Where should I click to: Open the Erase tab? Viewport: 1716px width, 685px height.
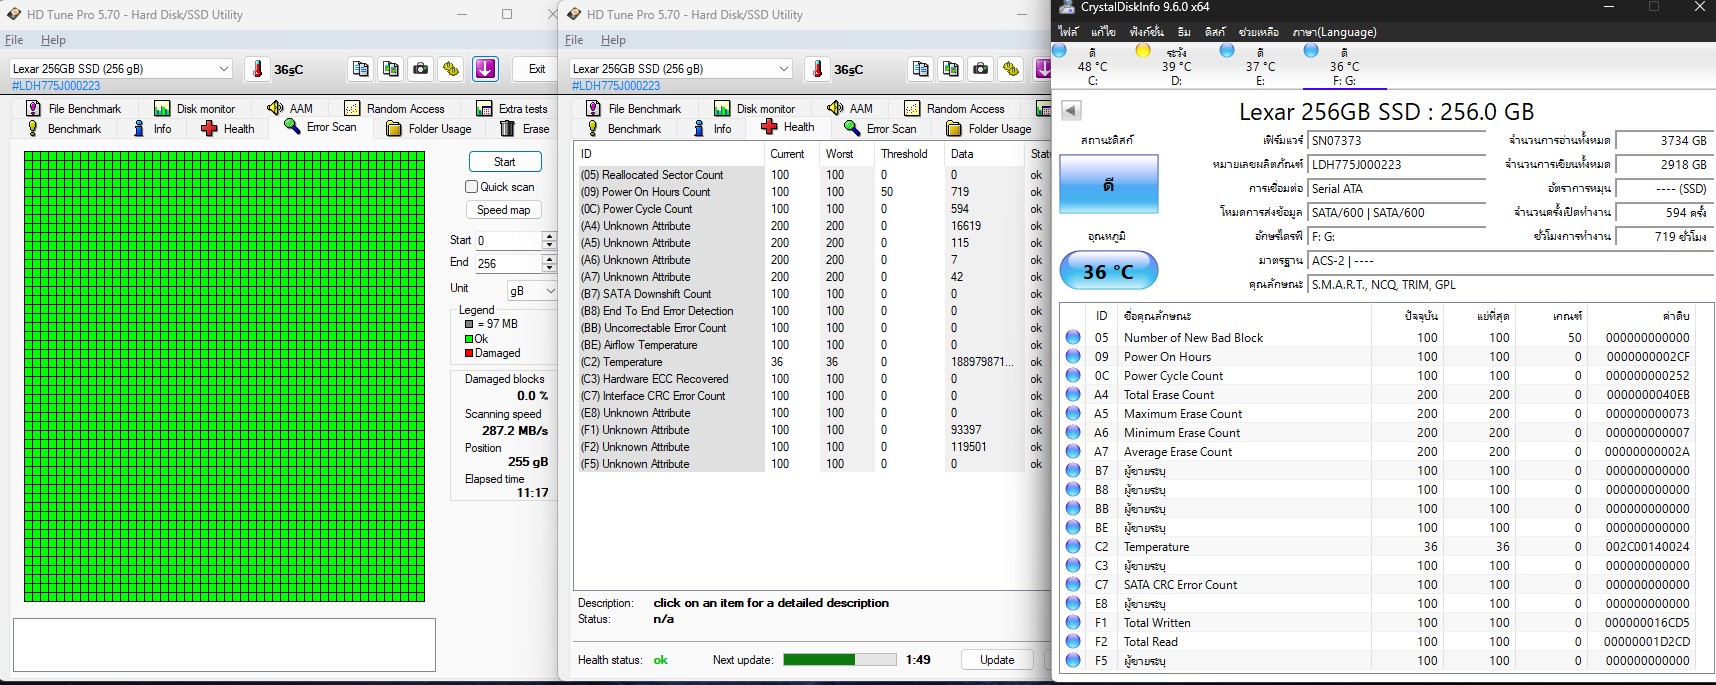click(525, 129)
